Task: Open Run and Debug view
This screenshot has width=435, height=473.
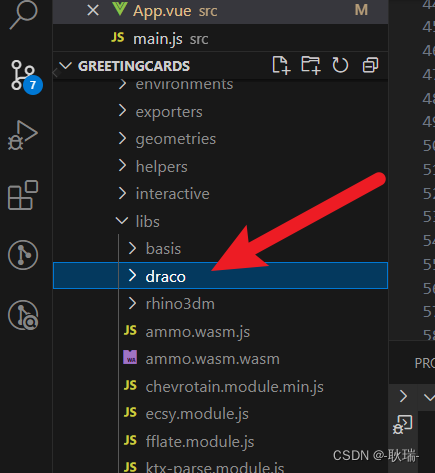Action: pyautogui.click(x=23, y=135)
